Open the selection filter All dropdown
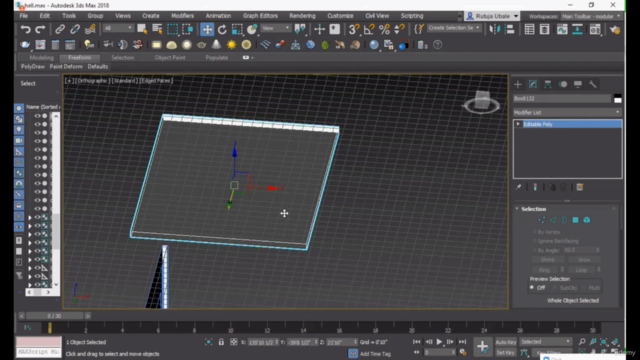Image resolution: width=640 pixels, height=360 pixels. (118, 28)
